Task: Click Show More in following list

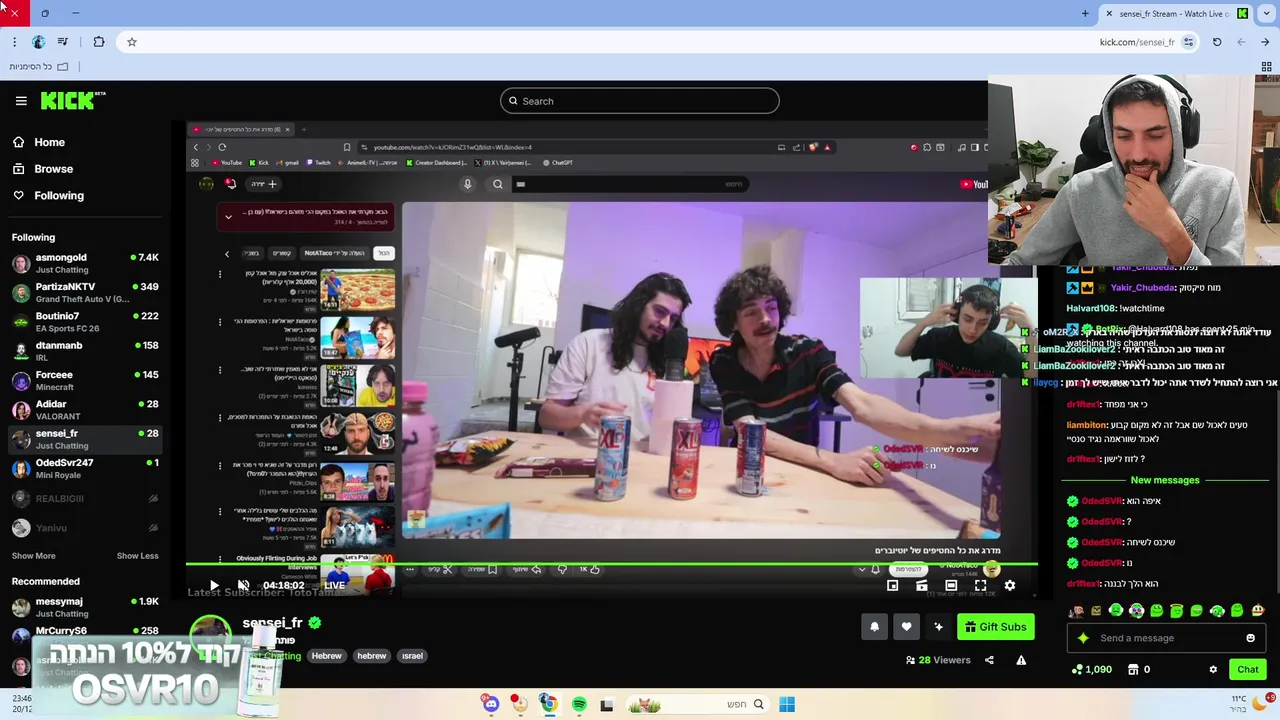Action: click(x=34, y=556)
